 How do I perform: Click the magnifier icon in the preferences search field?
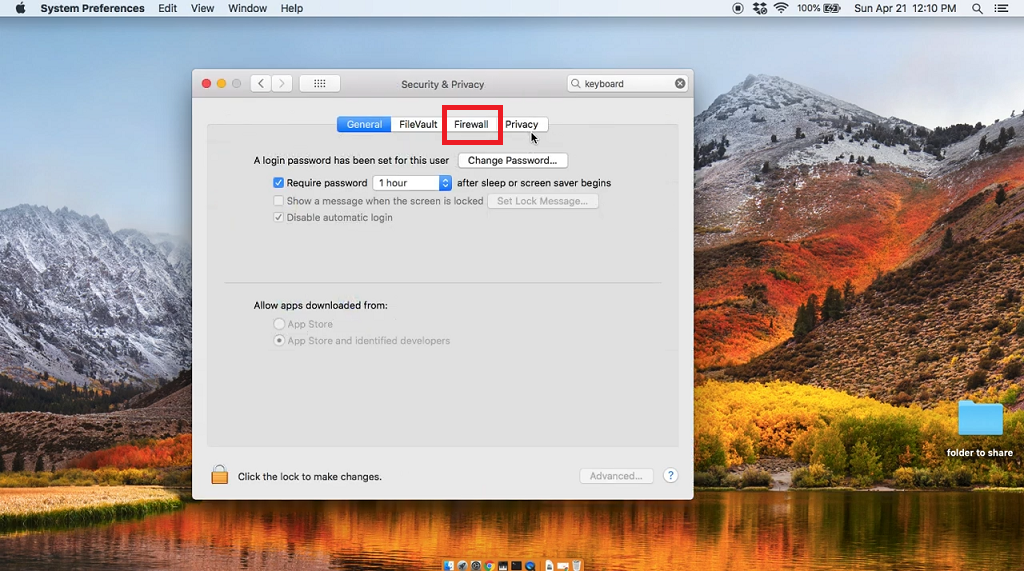575,84
